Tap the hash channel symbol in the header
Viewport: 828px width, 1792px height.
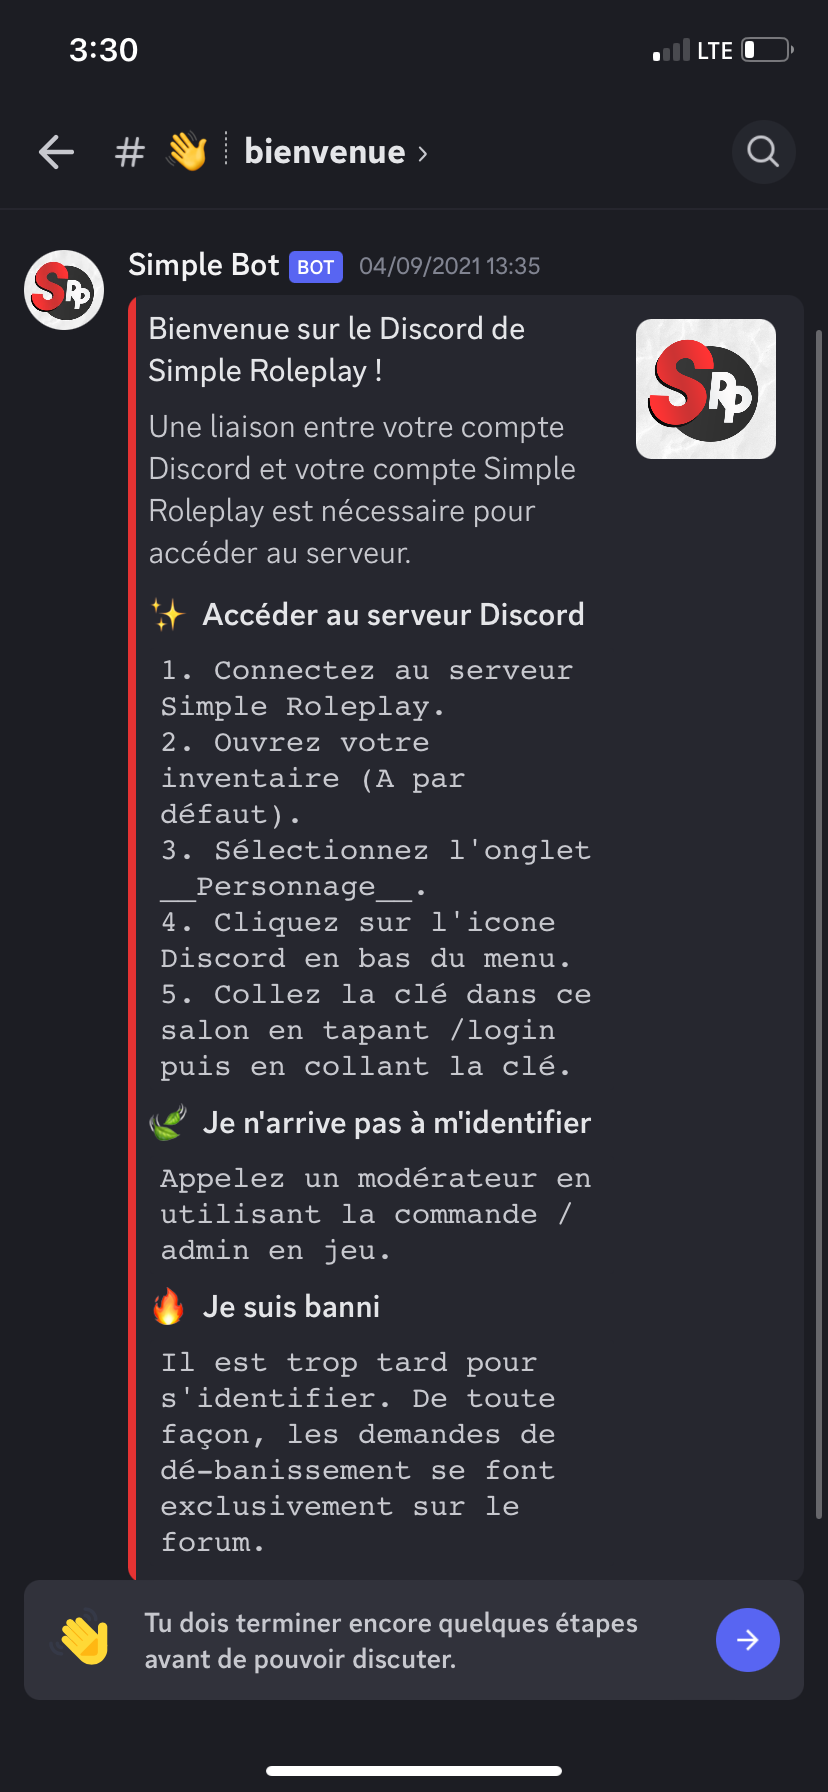click(x=130, y=152)
